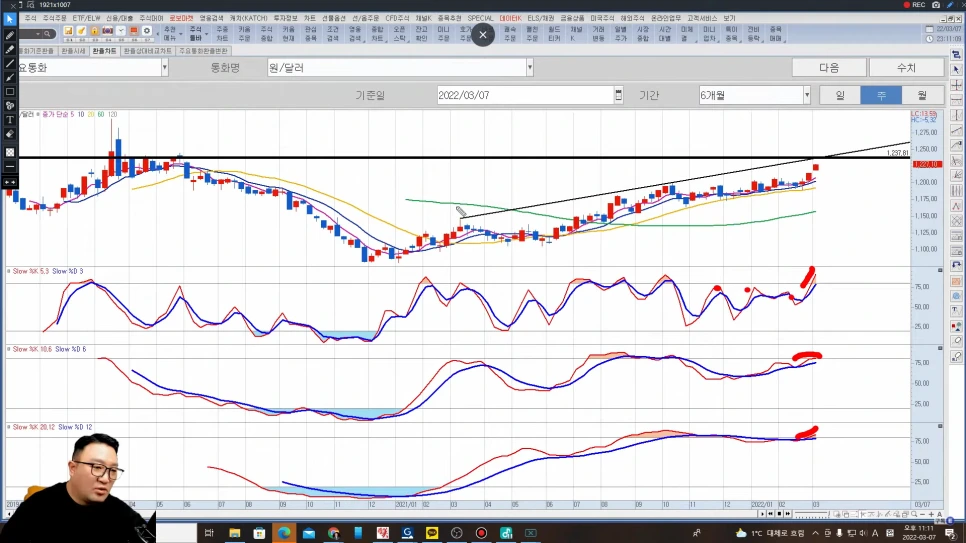Click the 기준일 date input field
The width and height of the screenshot is (966, 543).
(526, 95)
